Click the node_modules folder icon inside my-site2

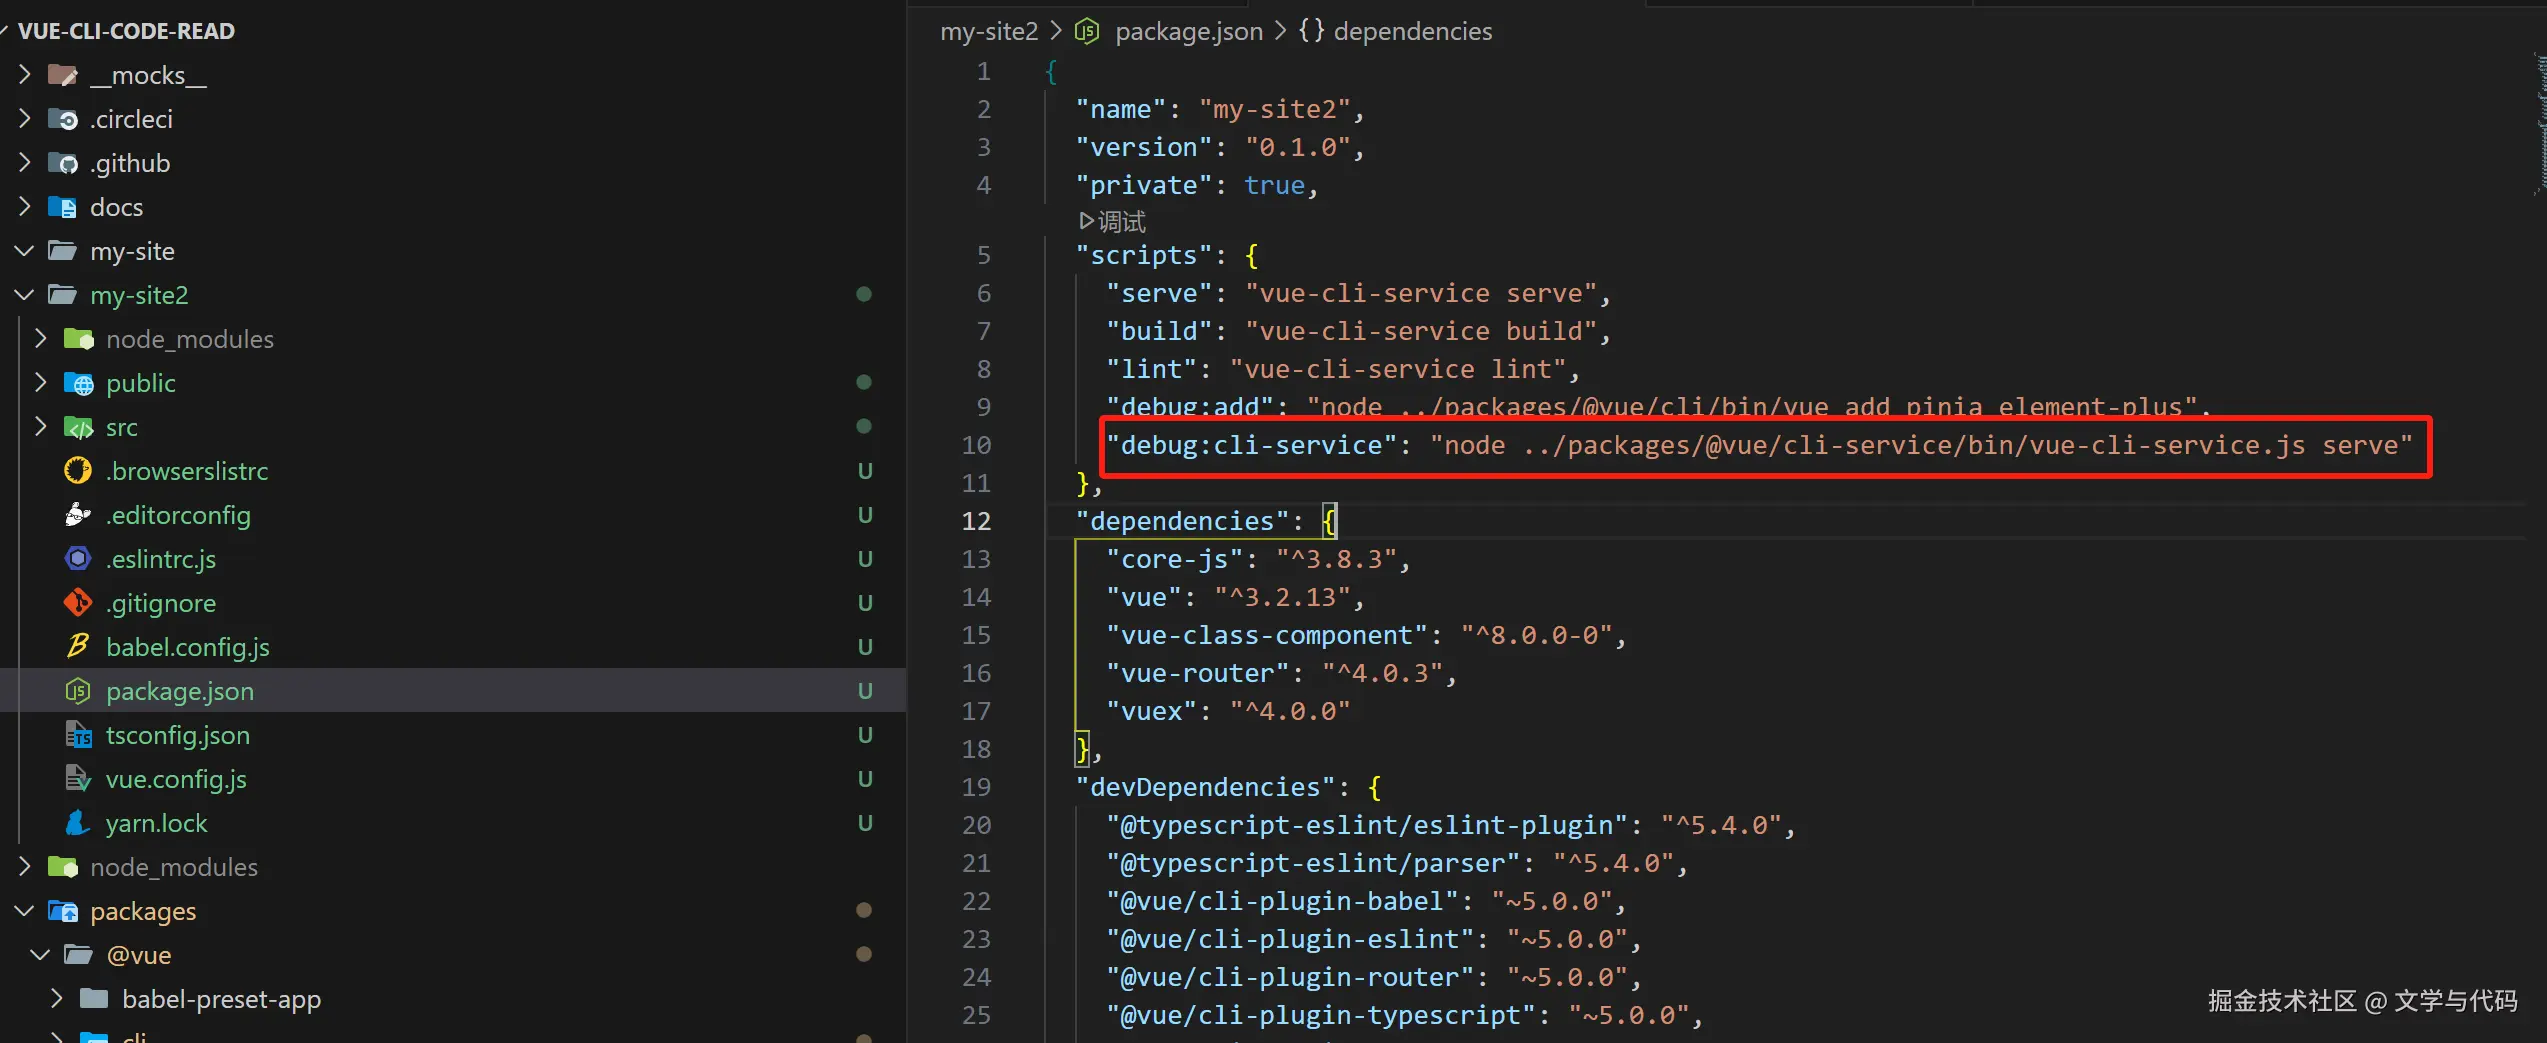[79, 339]
